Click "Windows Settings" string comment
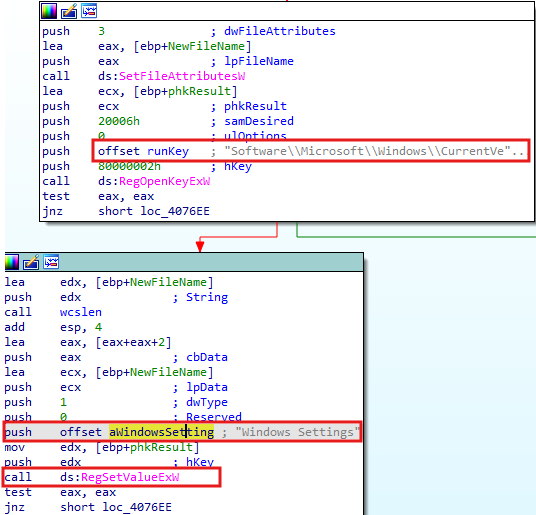 point(297,432)
